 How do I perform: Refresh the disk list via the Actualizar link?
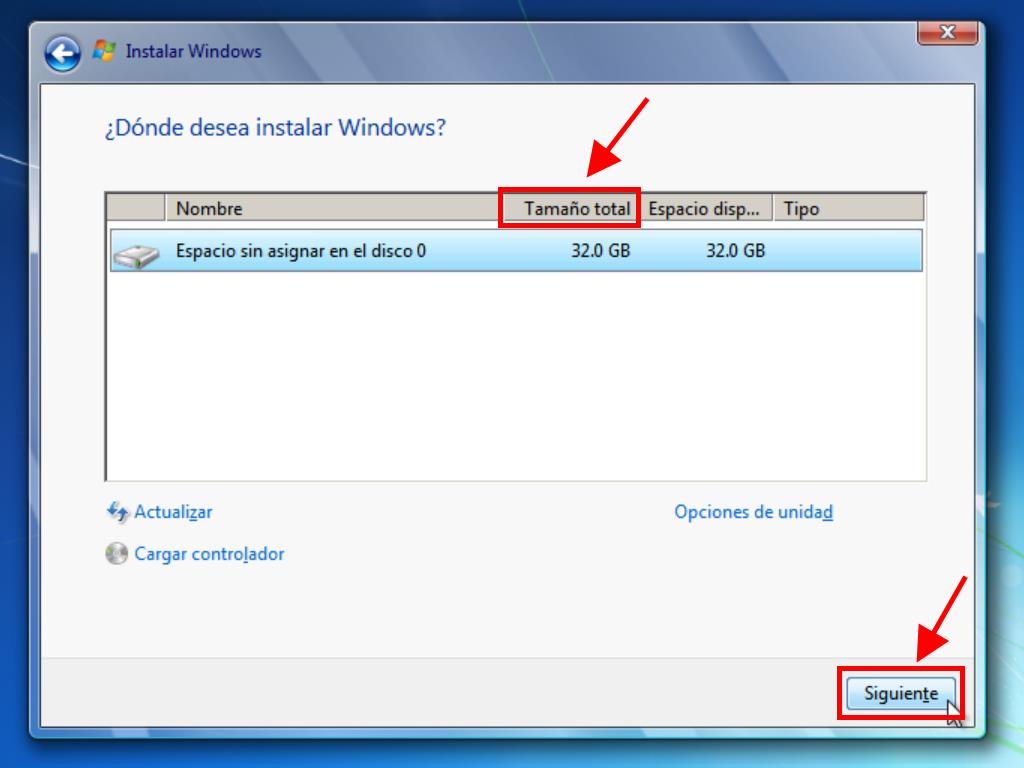pos(173,512)
